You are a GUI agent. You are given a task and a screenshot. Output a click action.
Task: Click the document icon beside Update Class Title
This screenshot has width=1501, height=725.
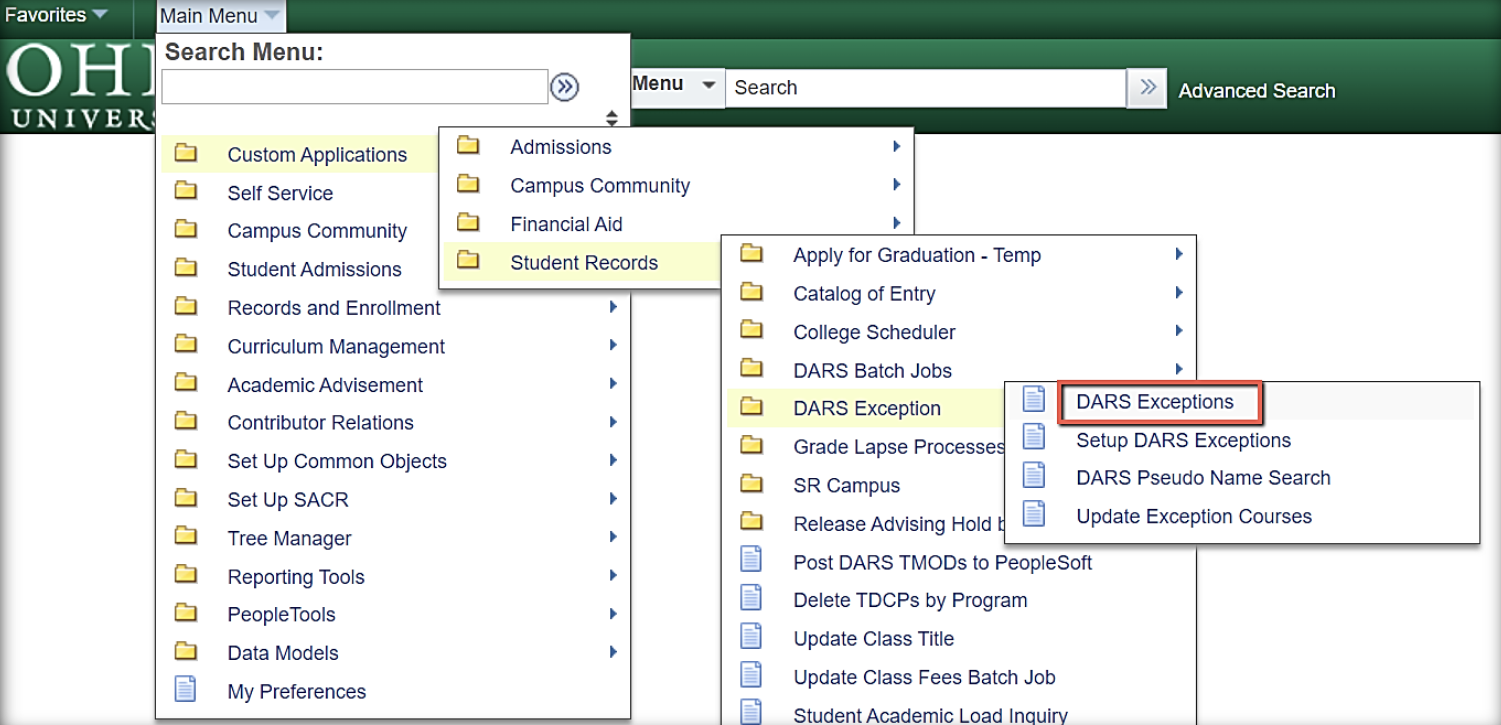[751, 637]
